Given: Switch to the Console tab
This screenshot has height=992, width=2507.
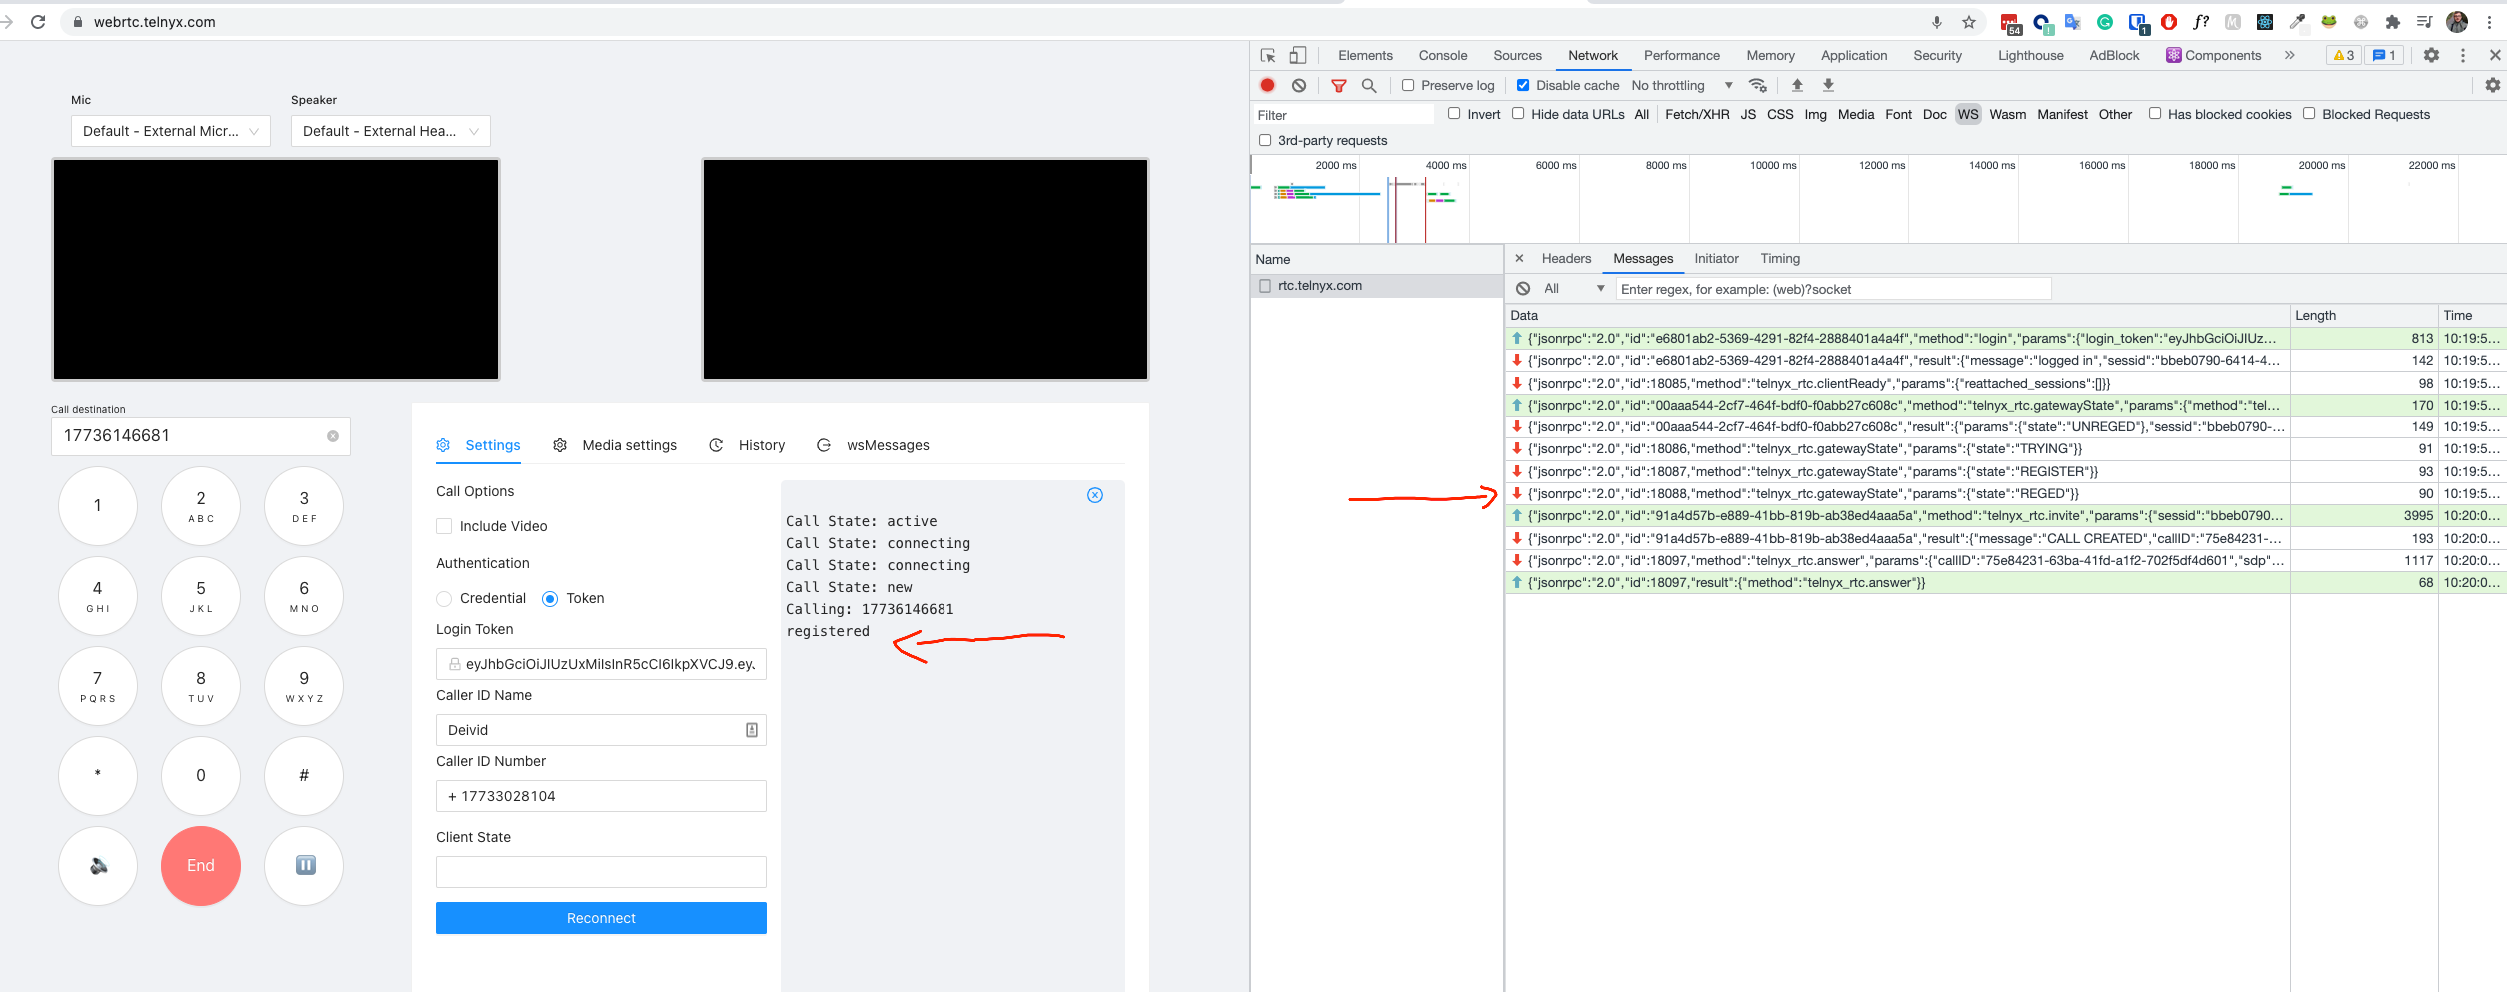Looking at the screenshot, I should [1442, 55].
